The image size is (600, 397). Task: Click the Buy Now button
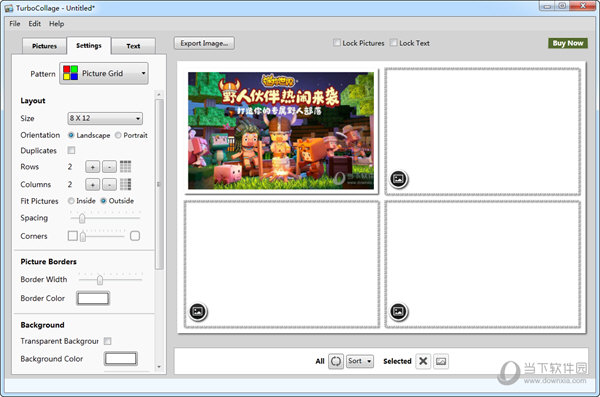tap(568, 43)
